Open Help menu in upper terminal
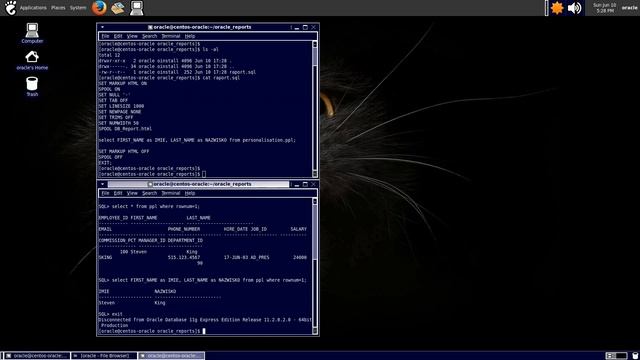This screenshot has width=640, height=360. pyautogui.click(x=190, y=36)
